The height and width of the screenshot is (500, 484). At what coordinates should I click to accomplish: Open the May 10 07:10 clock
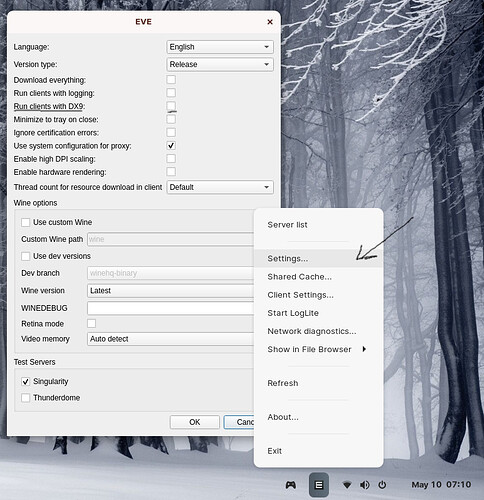(x=441, y=484)
